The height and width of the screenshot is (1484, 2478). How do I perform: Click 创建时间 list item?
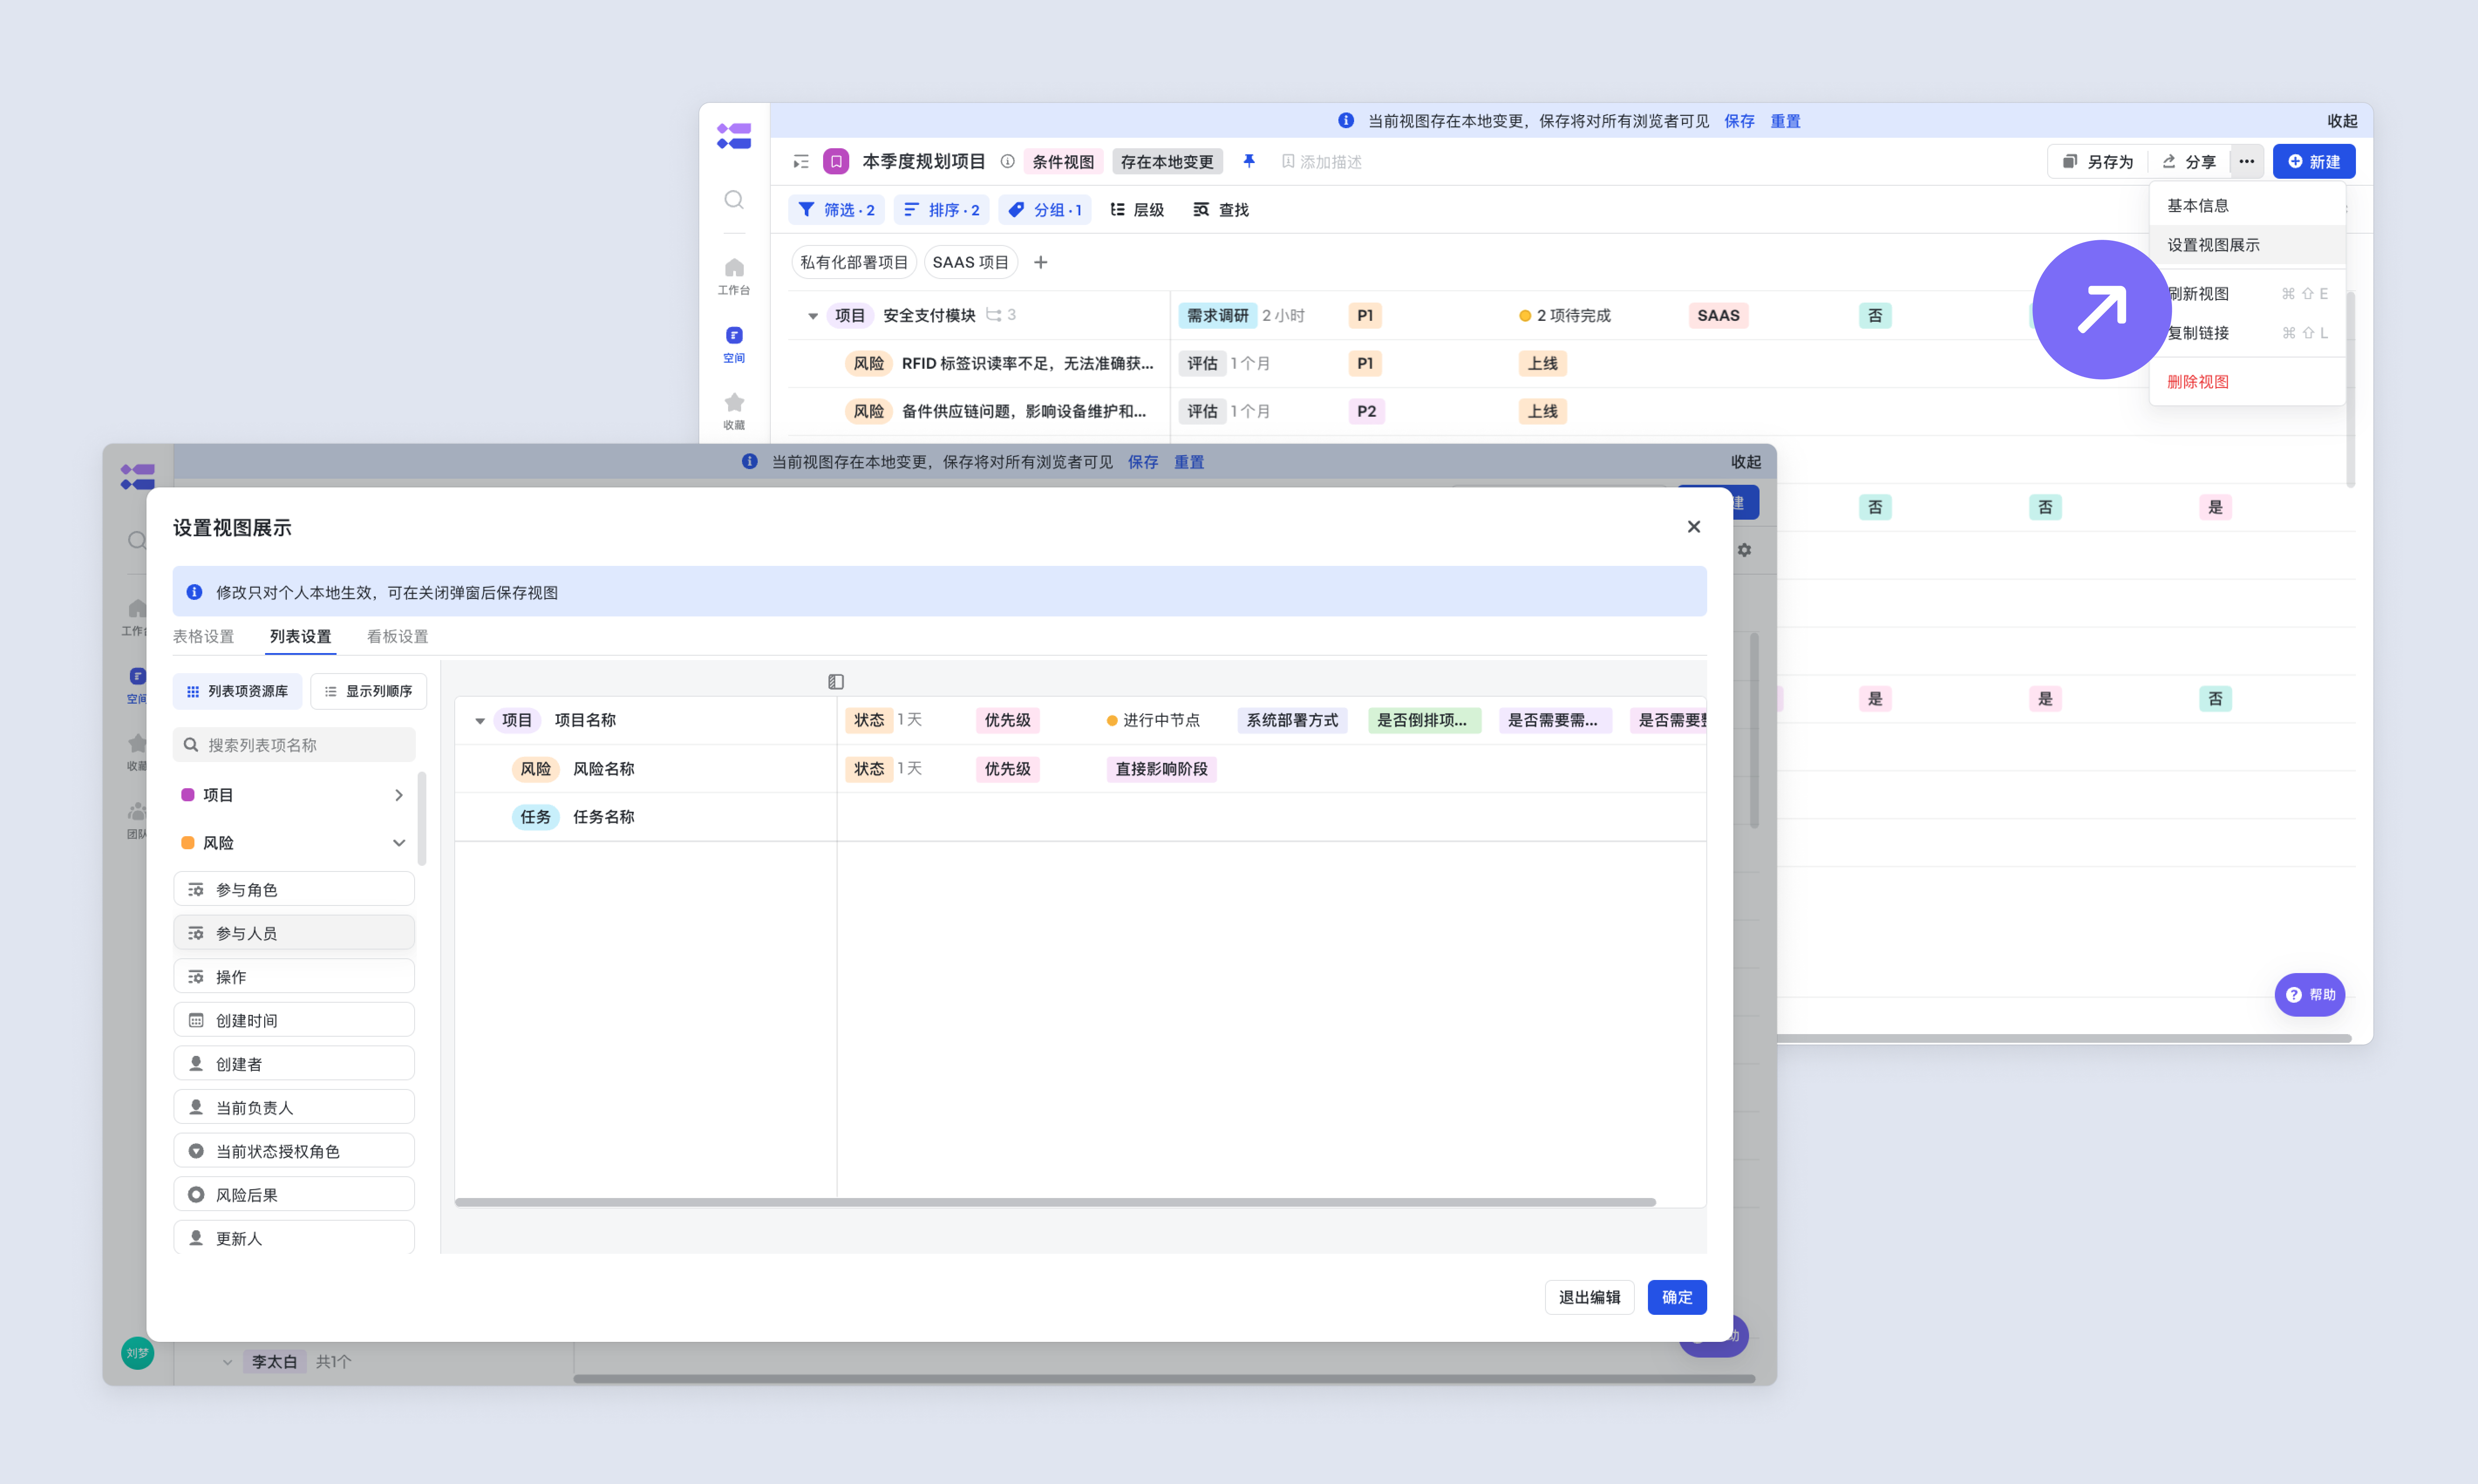[x=294, y=1020]
